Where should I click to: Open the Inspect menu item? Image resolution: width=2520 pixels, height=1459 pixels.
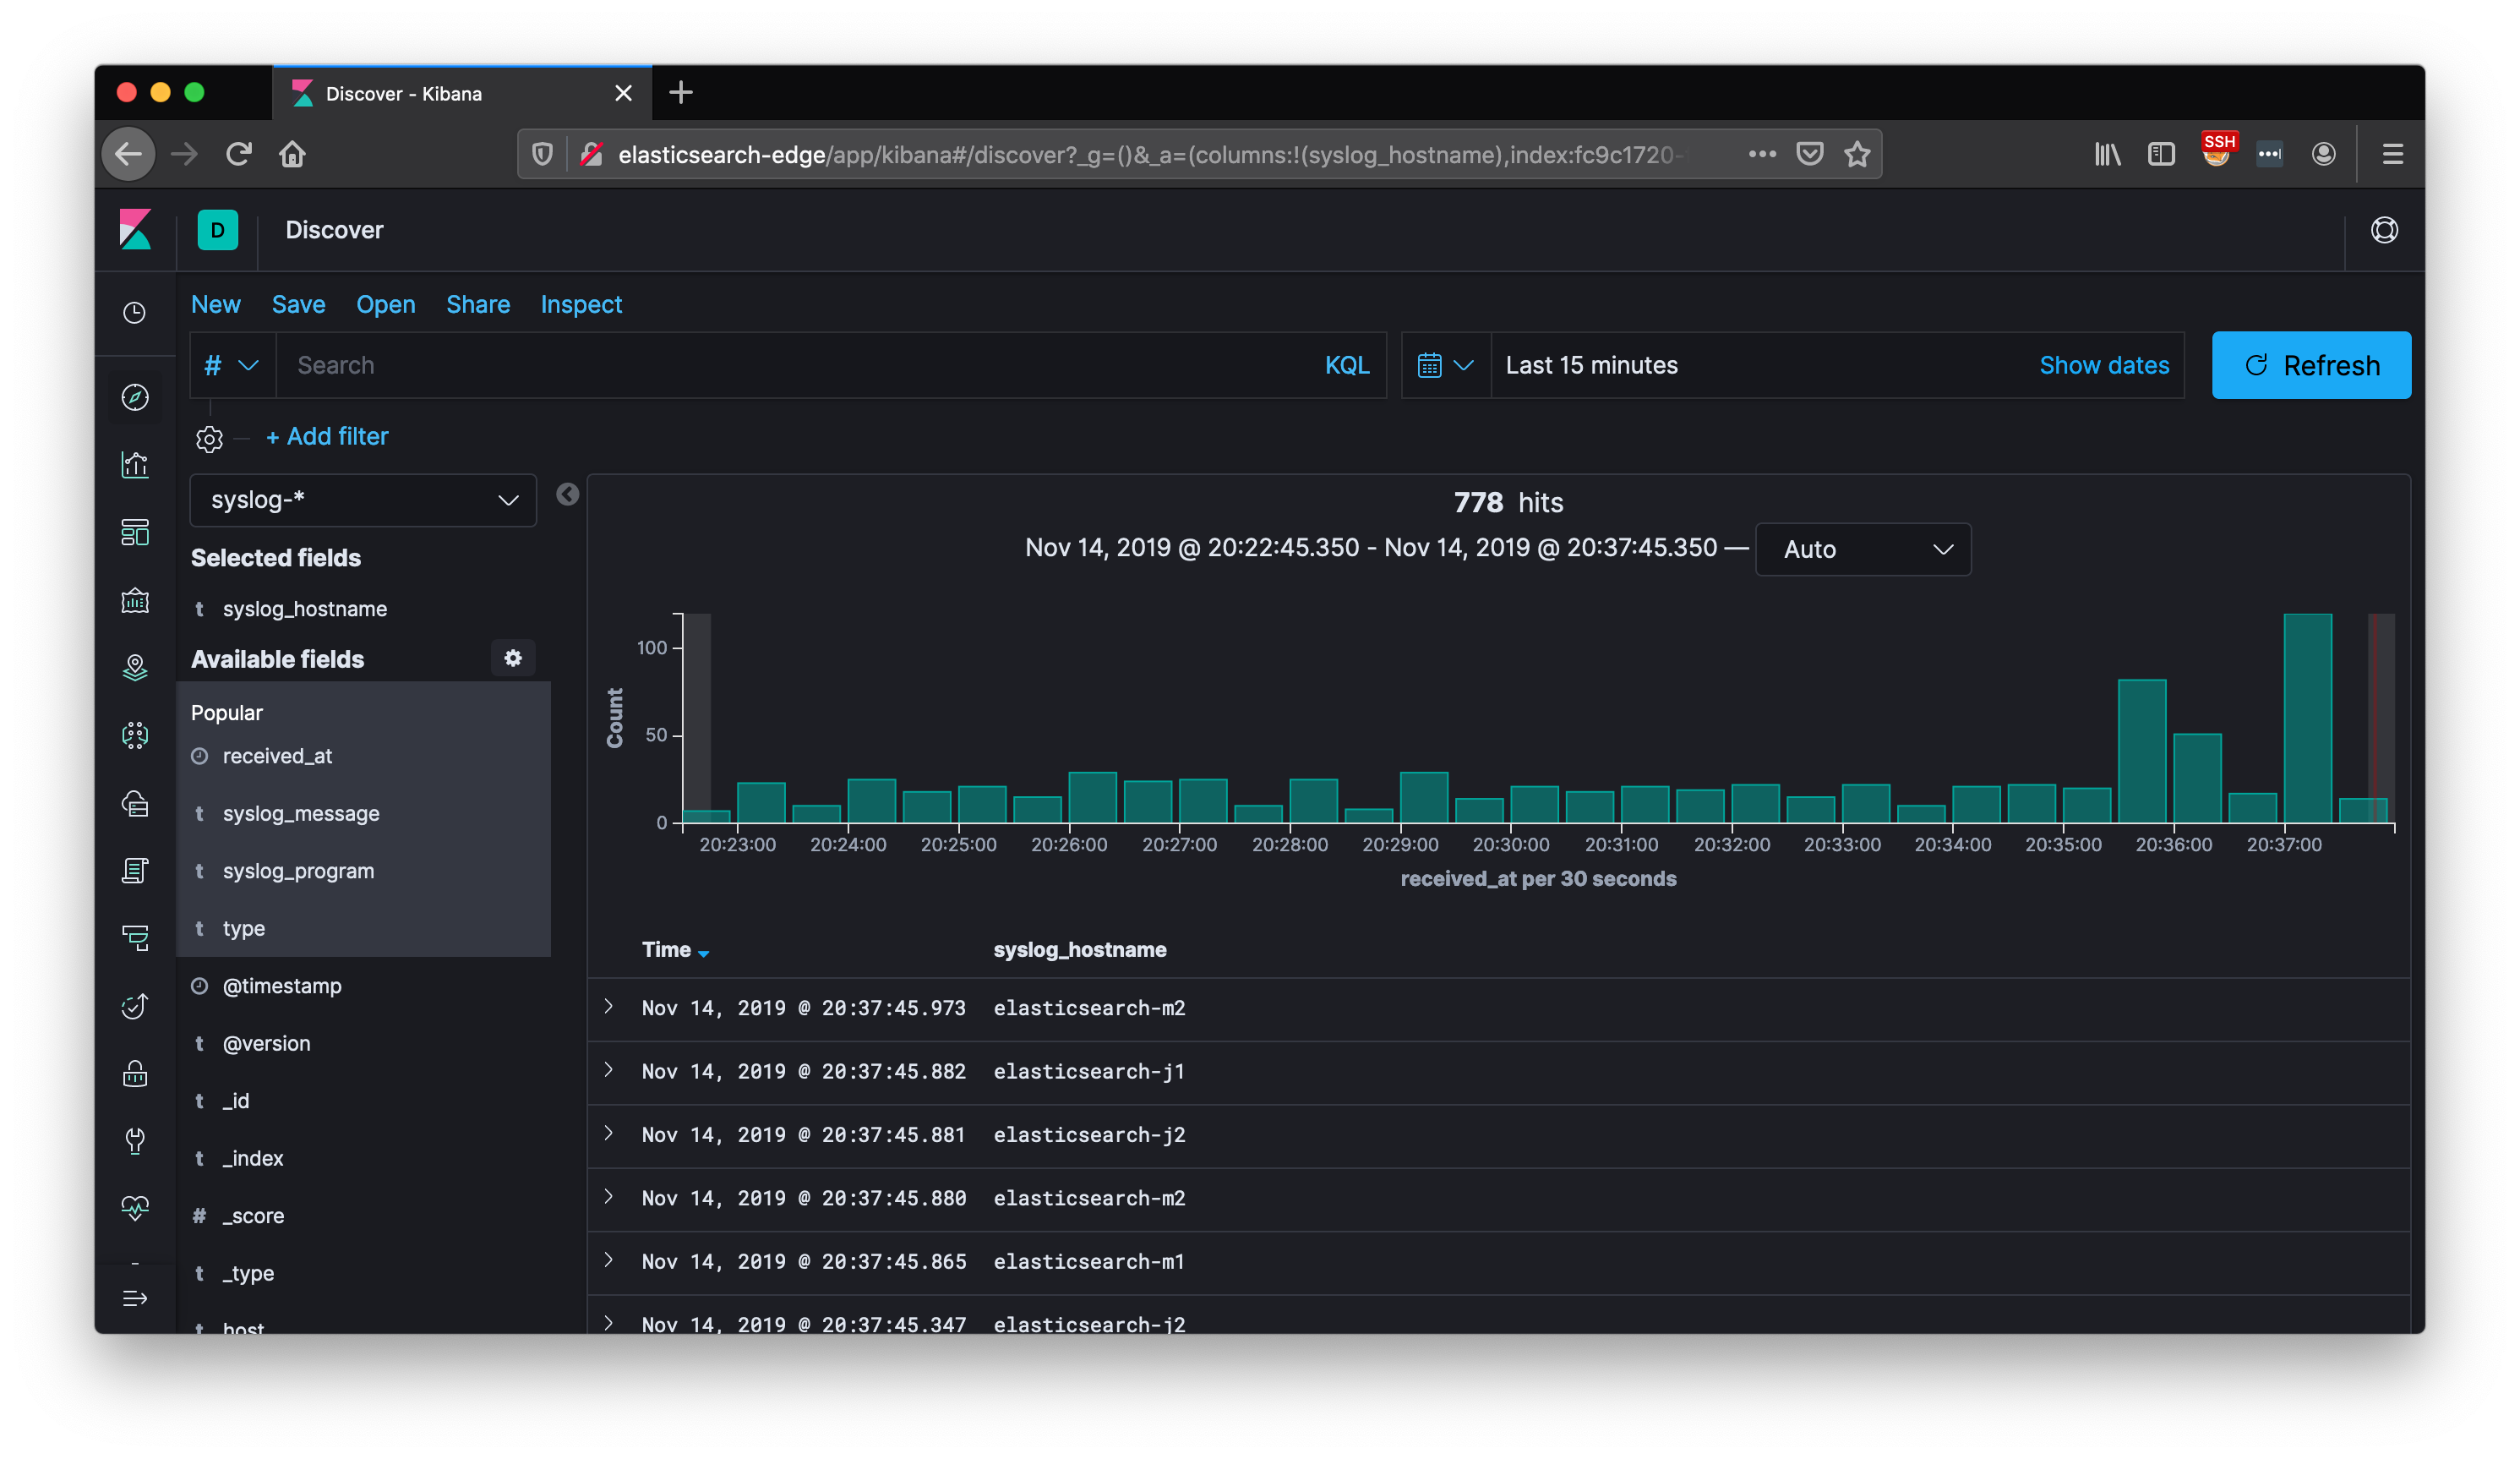click(581, 304)
